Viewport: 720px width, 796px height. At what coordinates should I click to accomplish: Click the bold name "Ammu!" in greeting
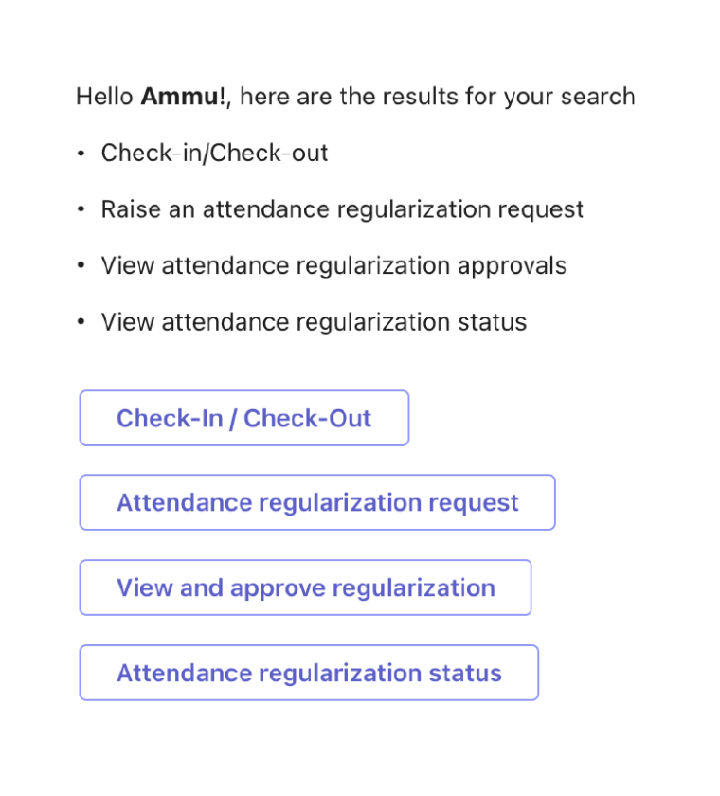(x=185, y=97)
